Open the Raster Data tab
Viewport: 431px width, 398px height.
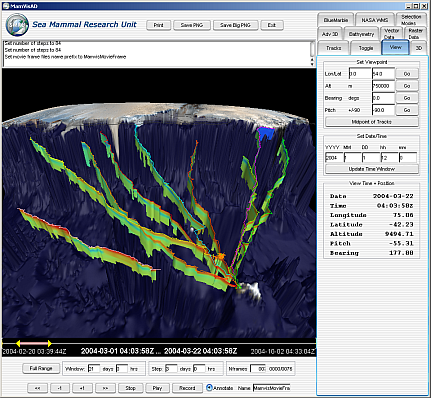(x=415, y=34)
